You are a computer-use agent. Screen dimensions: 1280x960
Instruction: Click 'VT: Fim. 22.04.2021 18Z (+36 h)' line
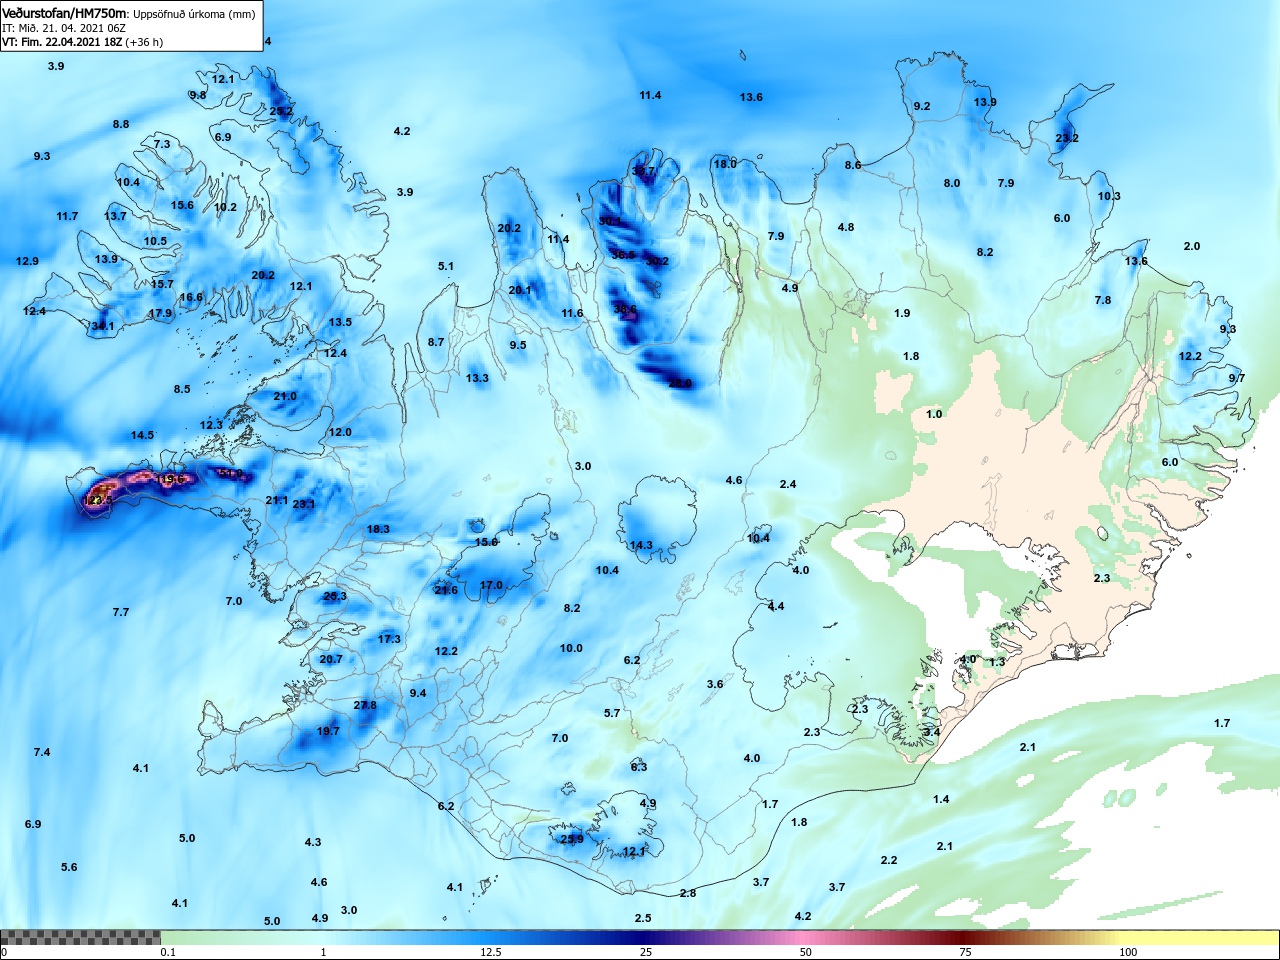coord(82,42)
